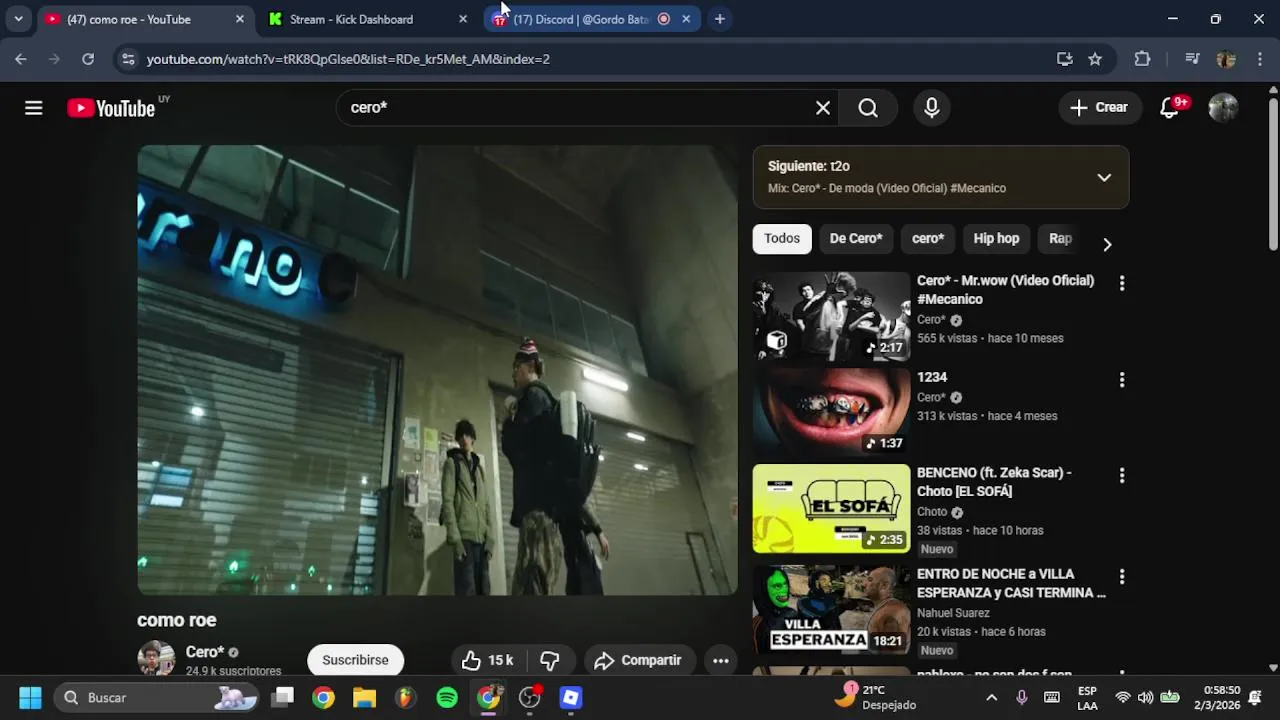Viewport: 1280px width, 720px height.
Task: Click the Windows taskbar Buscar search box
Action: (155, 697)
